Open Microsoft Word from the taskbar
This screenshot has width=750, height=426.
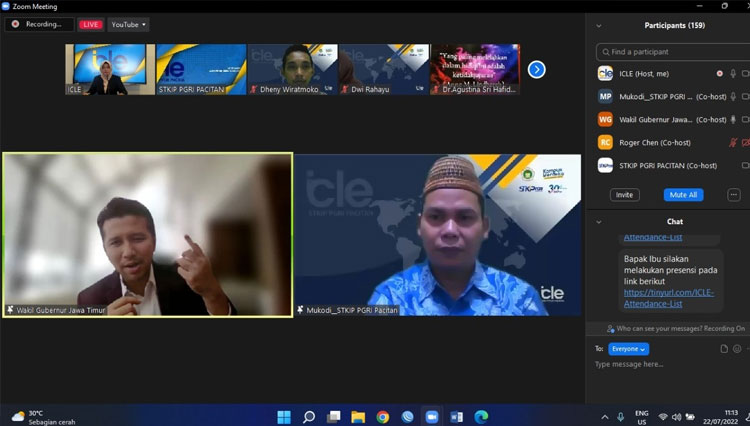tap(457, 416)
